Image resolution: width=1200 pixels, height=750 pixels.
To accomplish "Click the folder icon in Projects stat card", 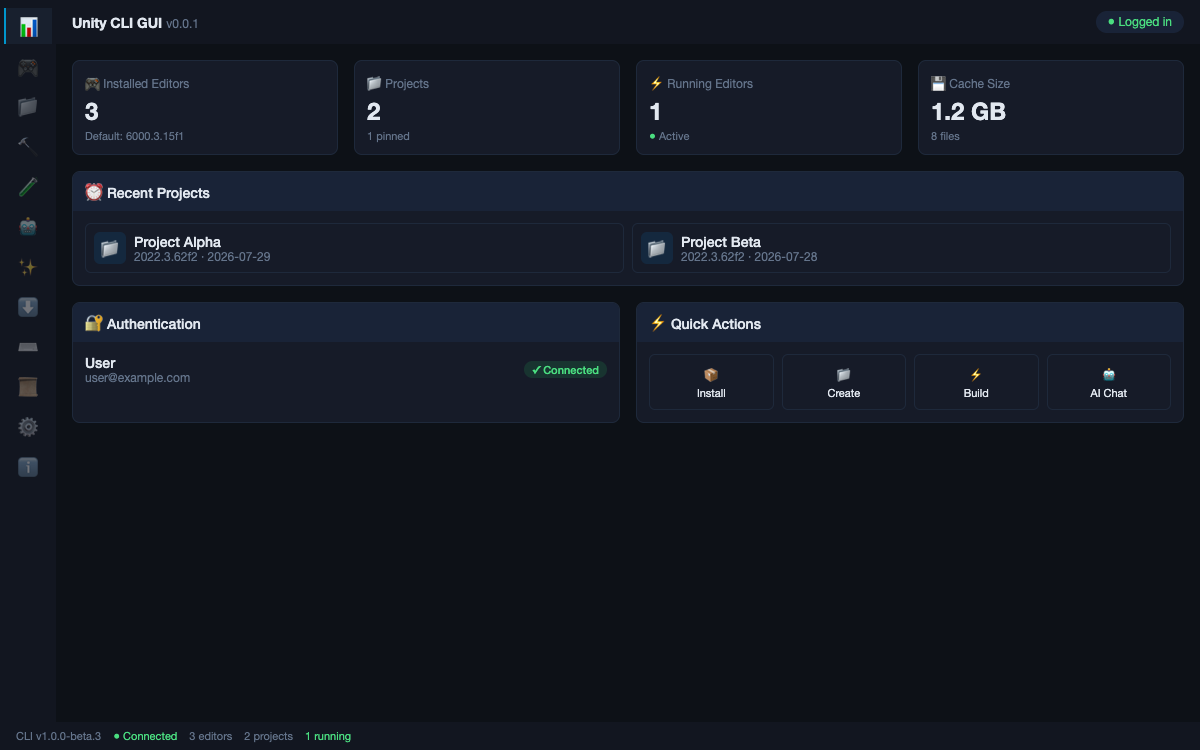I will pyautogui.click(x=374, y=84).
